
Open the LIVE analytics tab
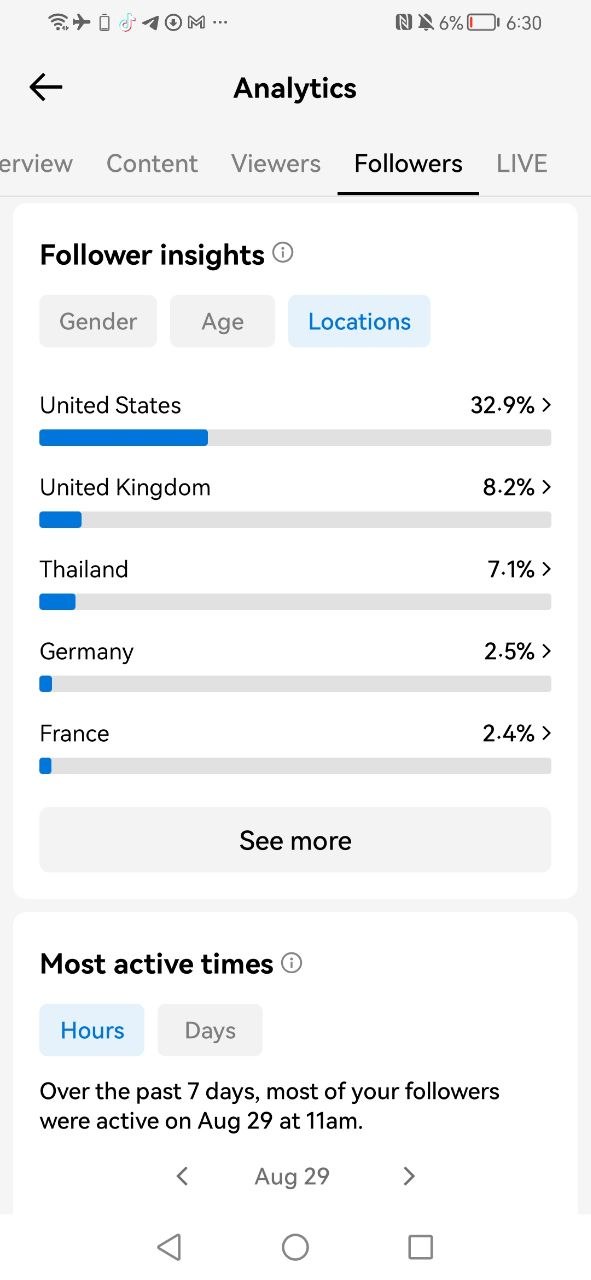tap(522, 163)
